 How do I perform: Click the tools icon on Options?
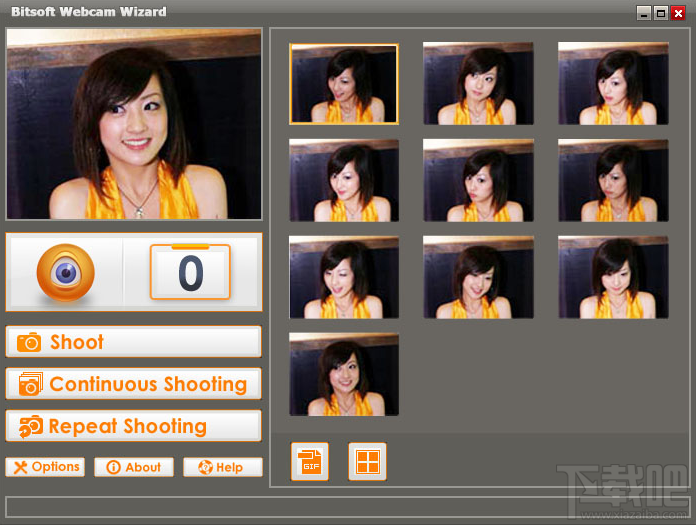21,467
